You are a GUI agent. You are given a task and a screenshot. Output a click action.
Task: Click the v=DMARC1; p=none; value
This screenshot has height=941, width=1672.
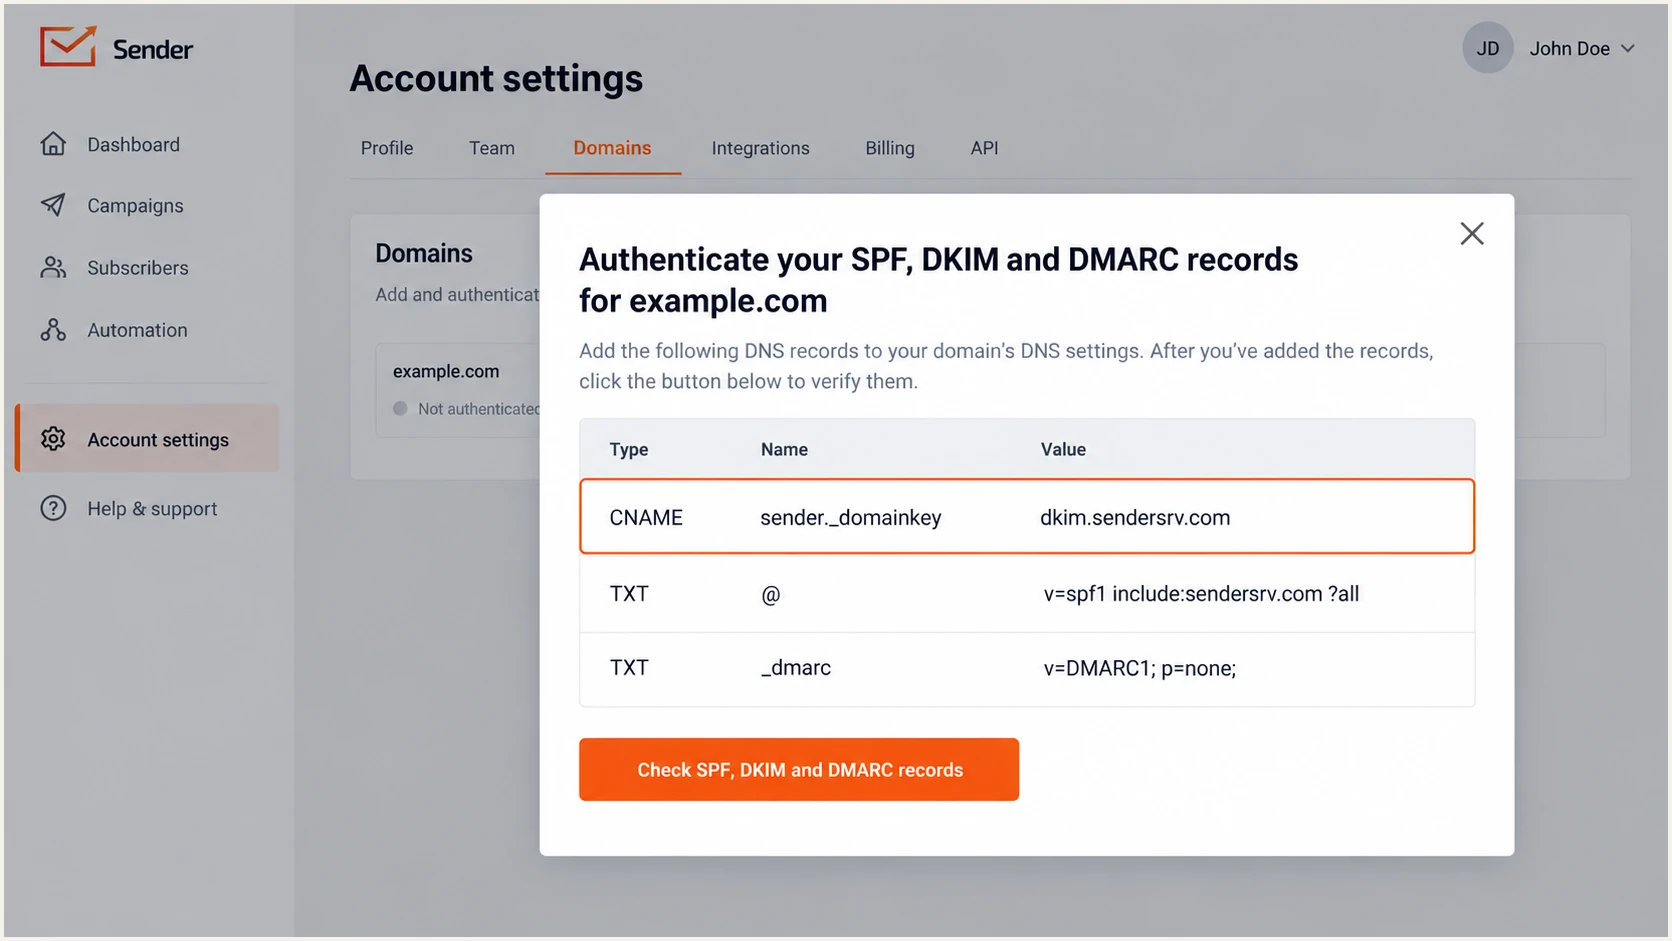[x=1140, y=668]
